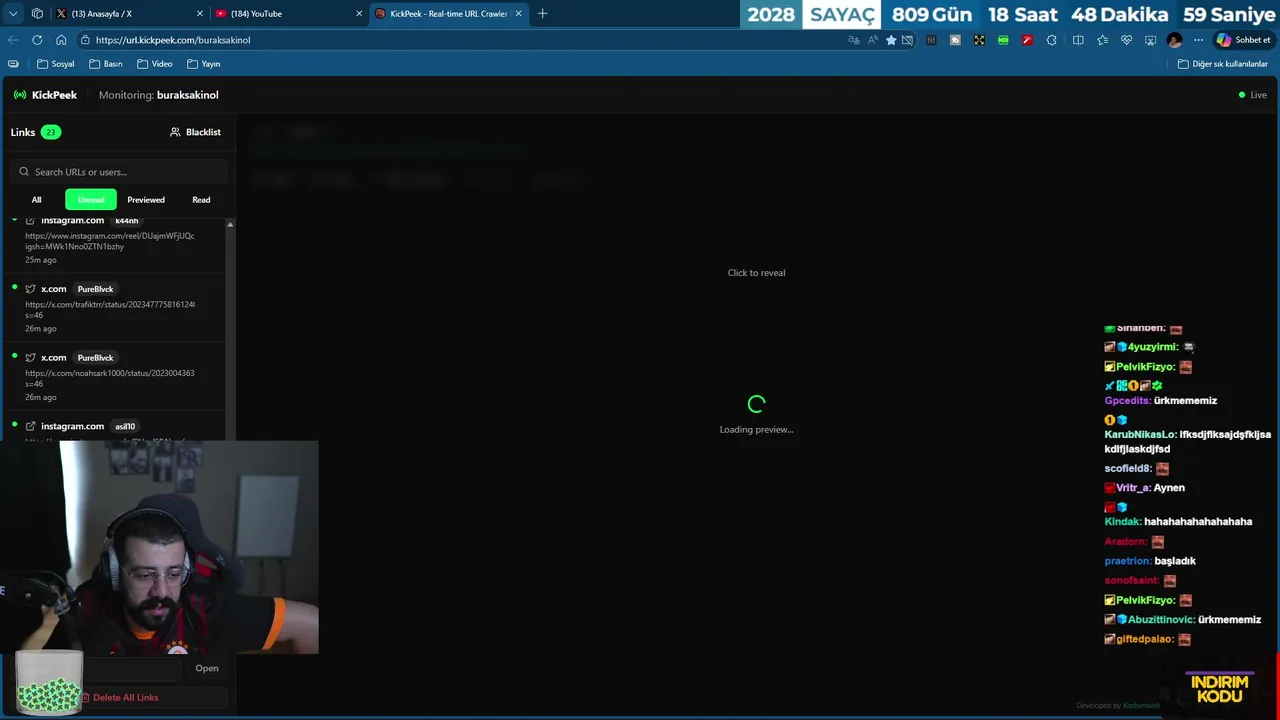
Task: Toggle the favorite star for this page
Action: (891, 40)
